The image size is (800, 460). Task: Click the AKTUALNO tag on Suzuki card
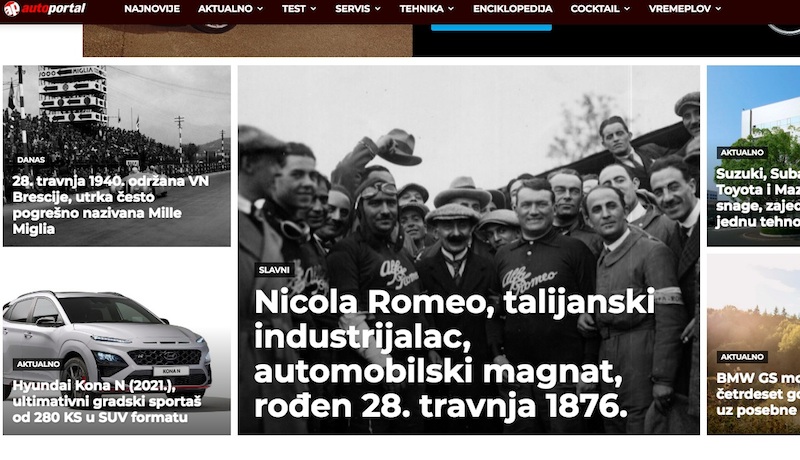[742, 152]
